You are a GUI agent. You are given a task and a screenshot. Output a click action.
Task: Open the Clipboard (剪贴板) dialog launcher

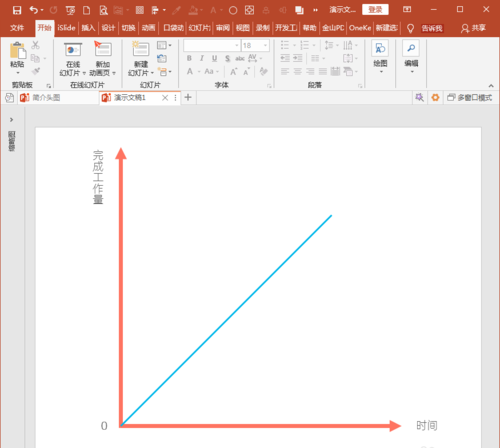coord(49,86)
